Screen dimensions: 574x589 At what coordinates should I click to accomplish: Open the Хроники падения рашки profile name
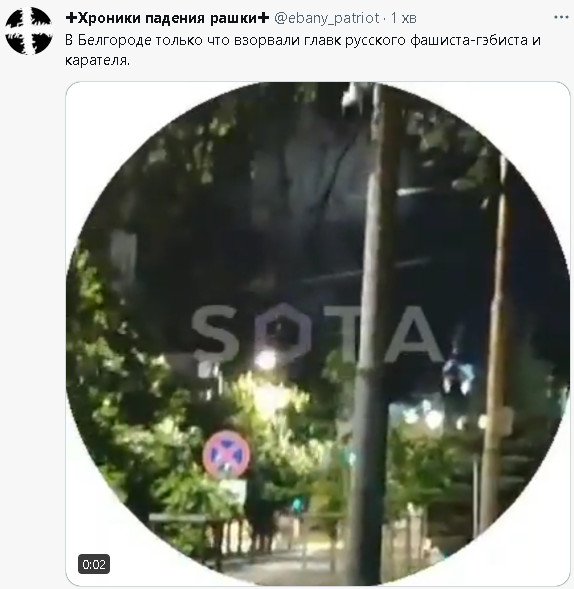point(167,18)
